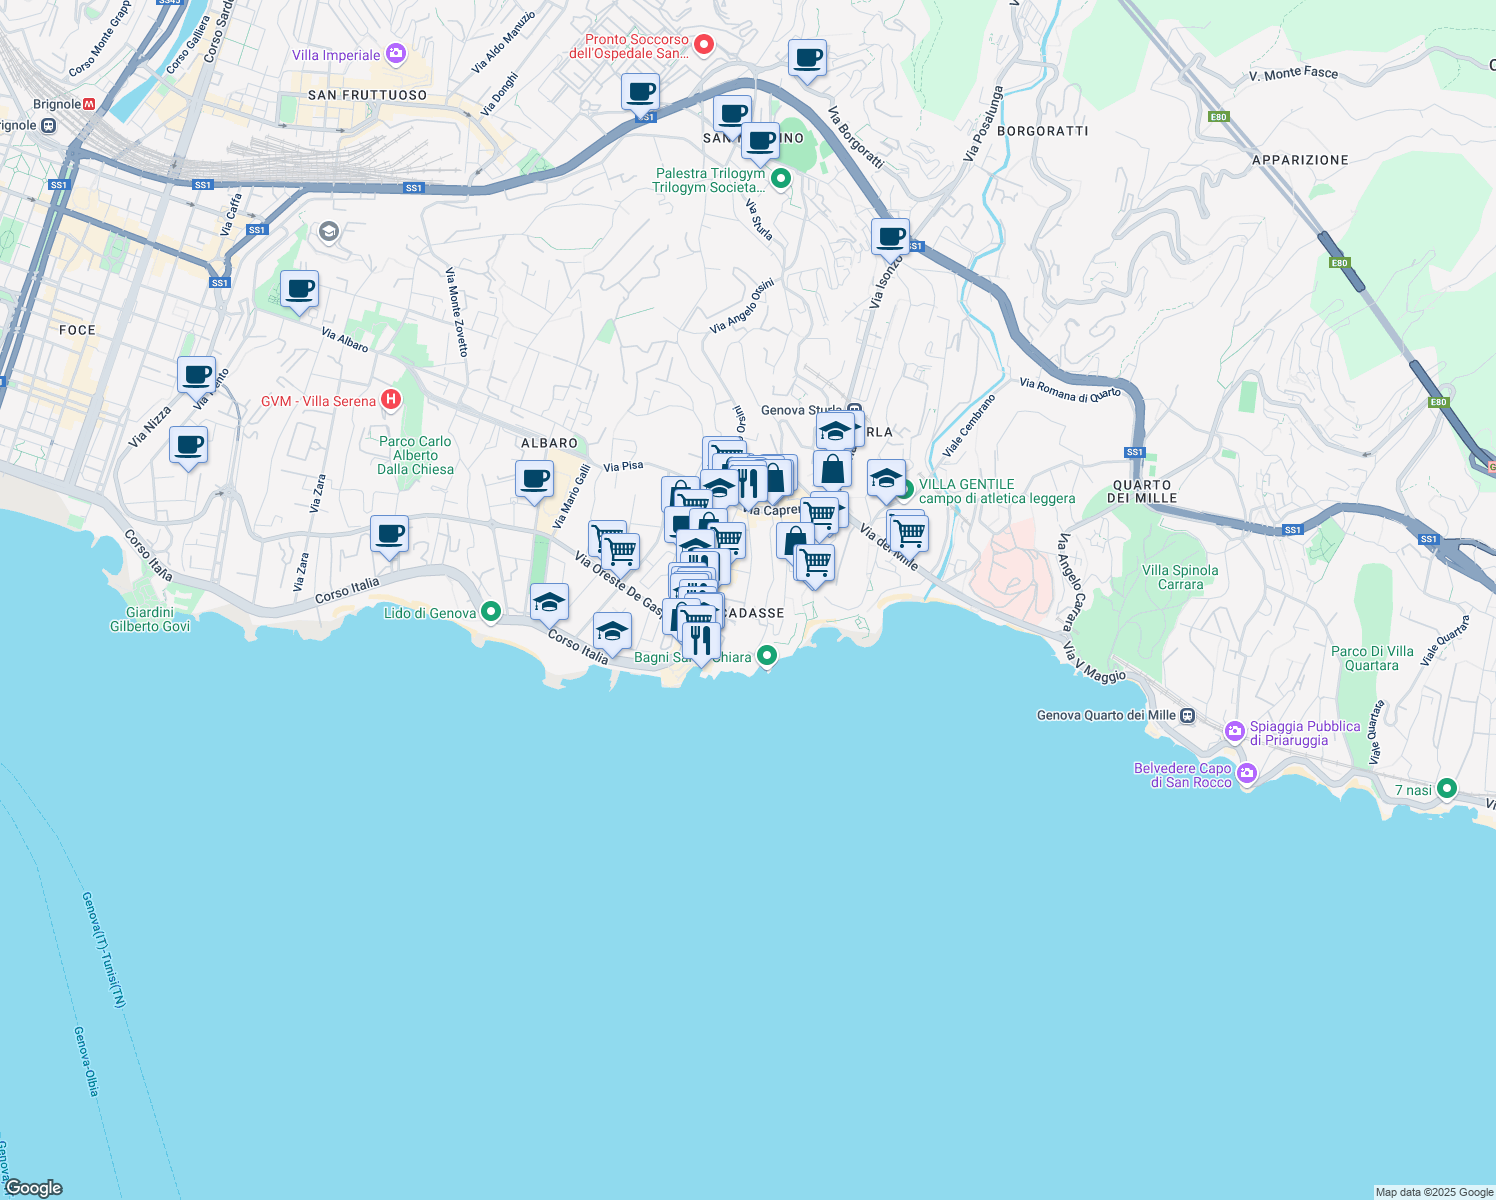Open the Pronto Soccorso dell'Ospedale San label
This screenshot has height=1200, width=1496.
pyautogui.click(x=630, y=46)
